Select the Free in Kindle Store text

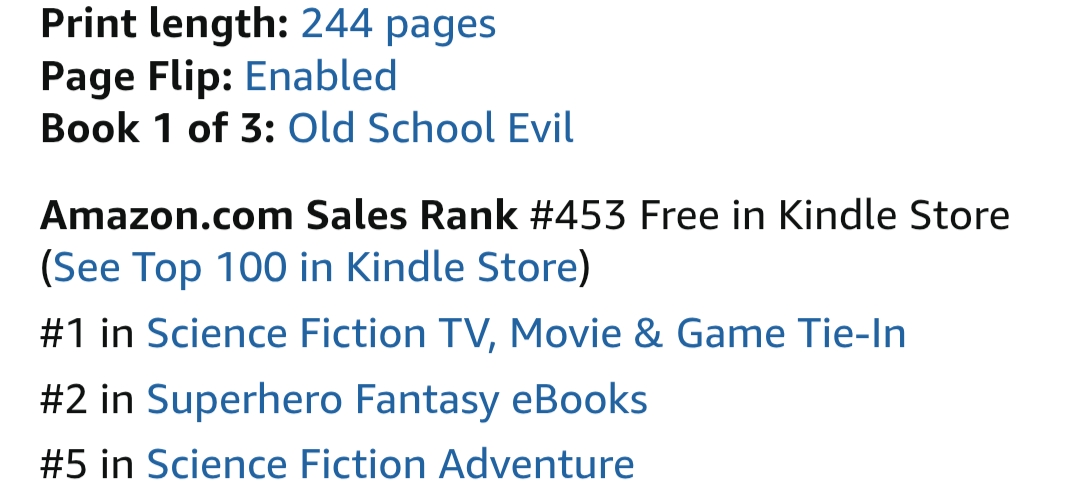(x=824, y=215)
